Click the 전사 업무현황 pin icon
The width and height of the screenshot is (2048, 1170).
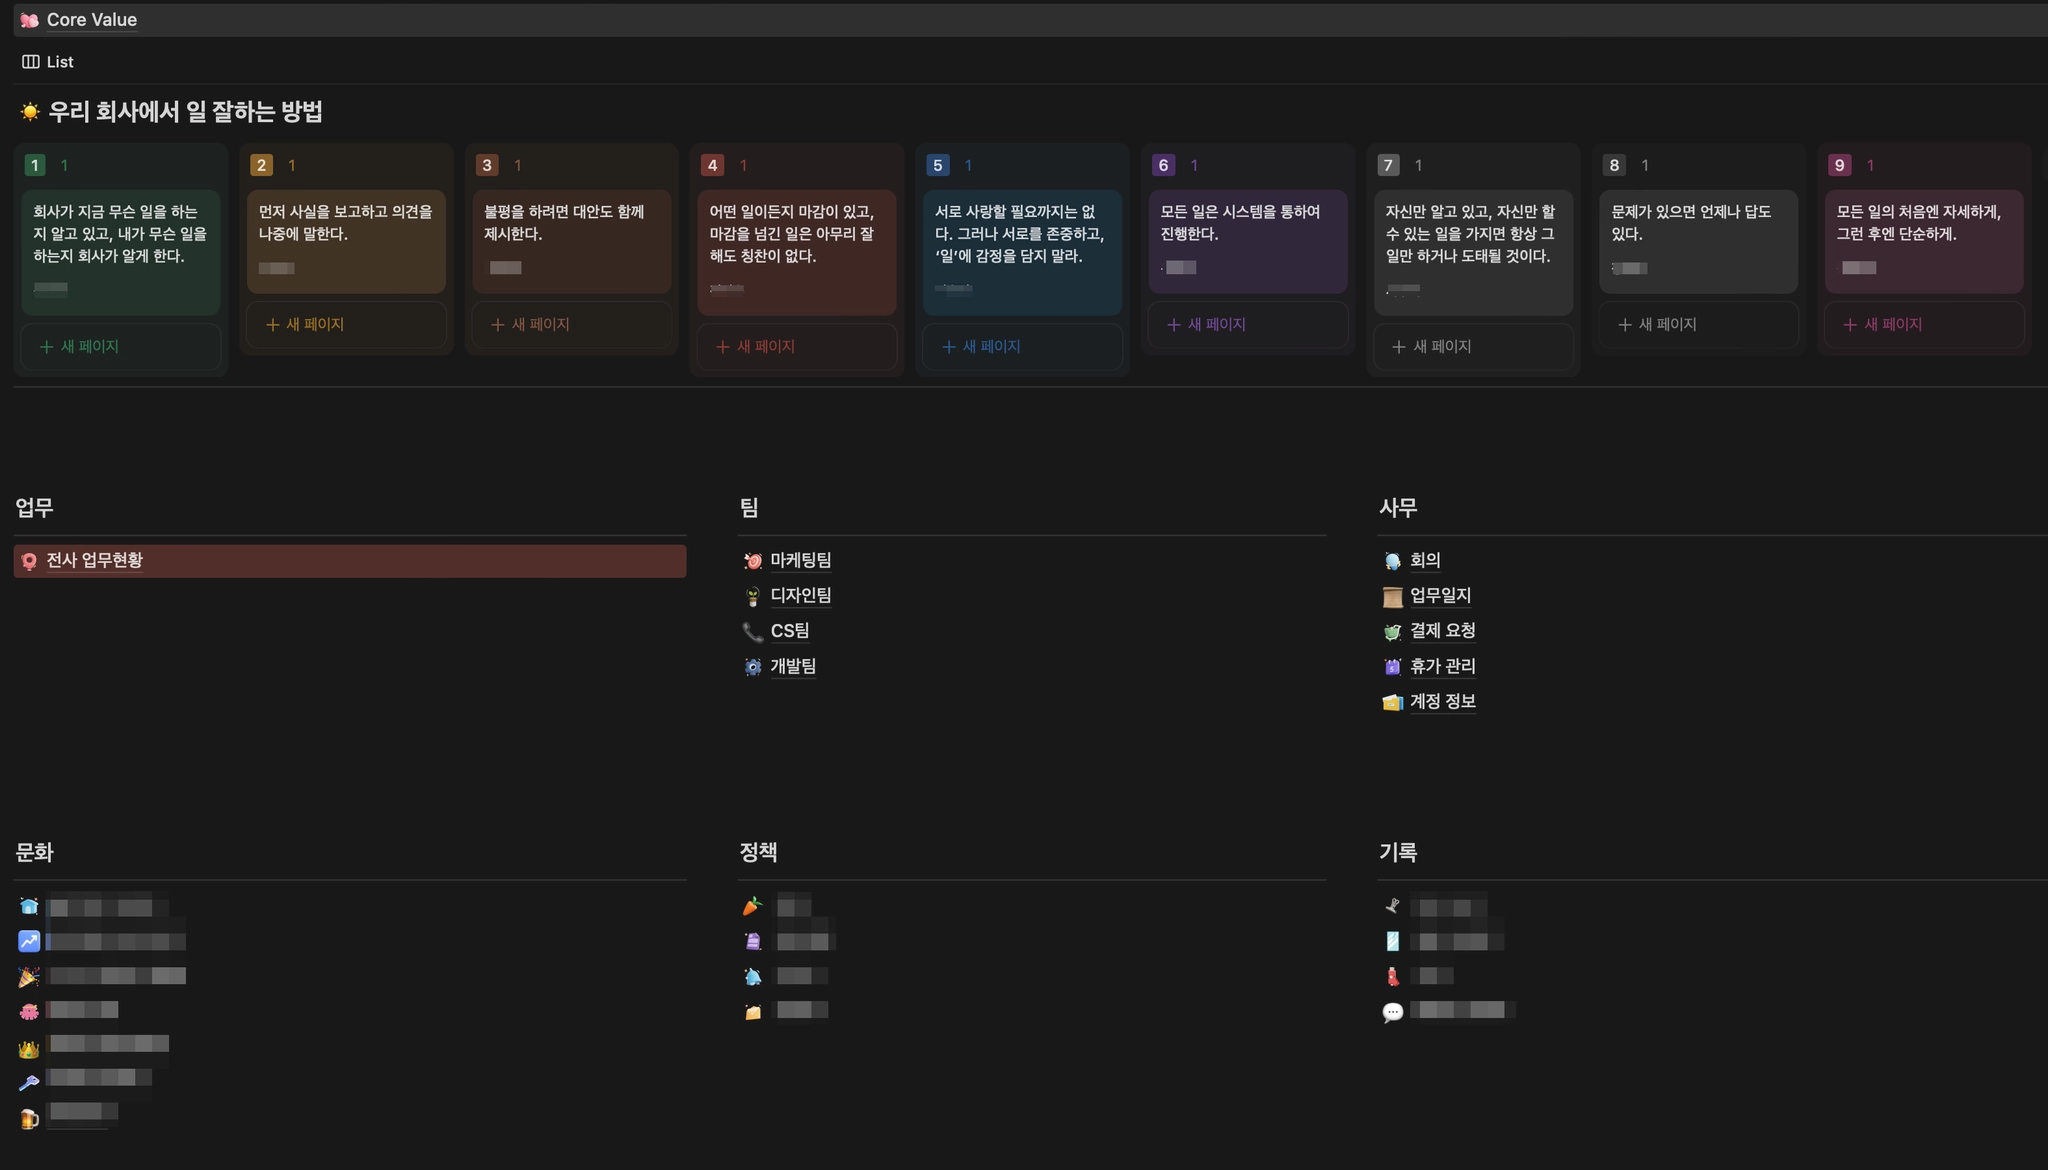[29, 561]
